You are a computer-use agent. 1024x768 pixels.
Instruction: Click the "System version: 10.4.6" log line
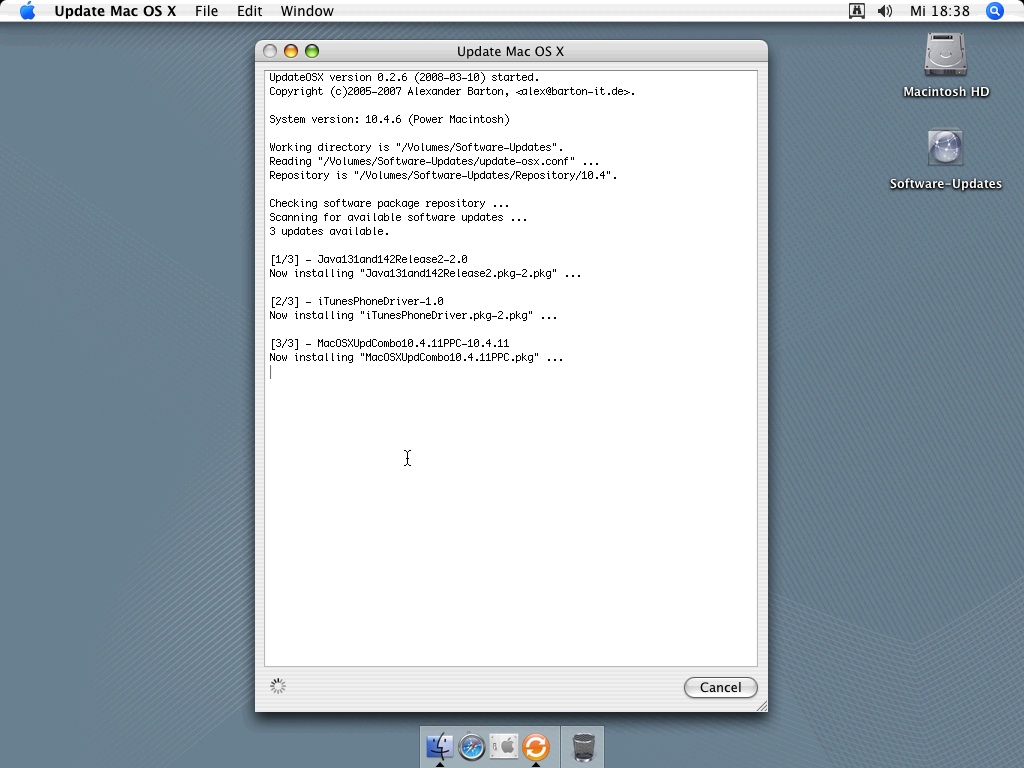click(389, 120)
